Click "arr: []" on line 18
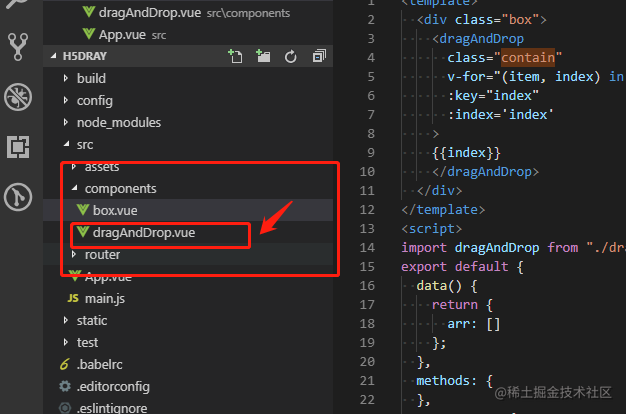The height and width of the screenshot is (414, 626). click(x=473, y=324)
